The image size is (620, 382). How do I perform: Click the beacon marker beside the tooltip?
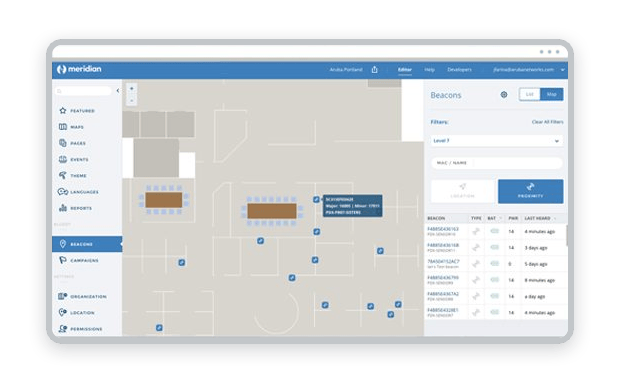(316, 200)
